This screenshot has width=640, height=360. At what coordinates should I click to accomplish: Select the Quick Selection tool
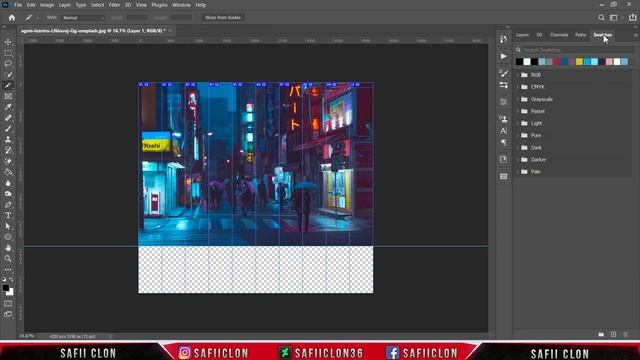8,75
